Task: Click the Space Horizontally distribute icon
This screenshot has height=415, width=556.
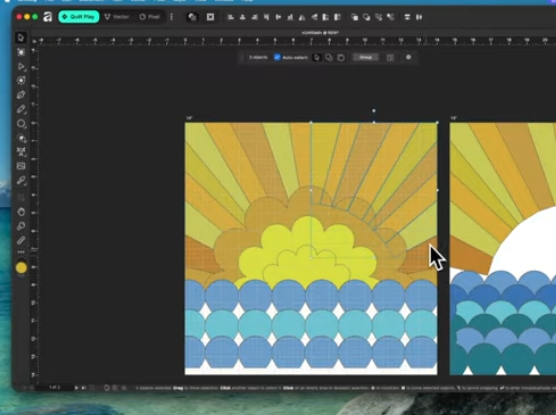Action: (419, 17)
